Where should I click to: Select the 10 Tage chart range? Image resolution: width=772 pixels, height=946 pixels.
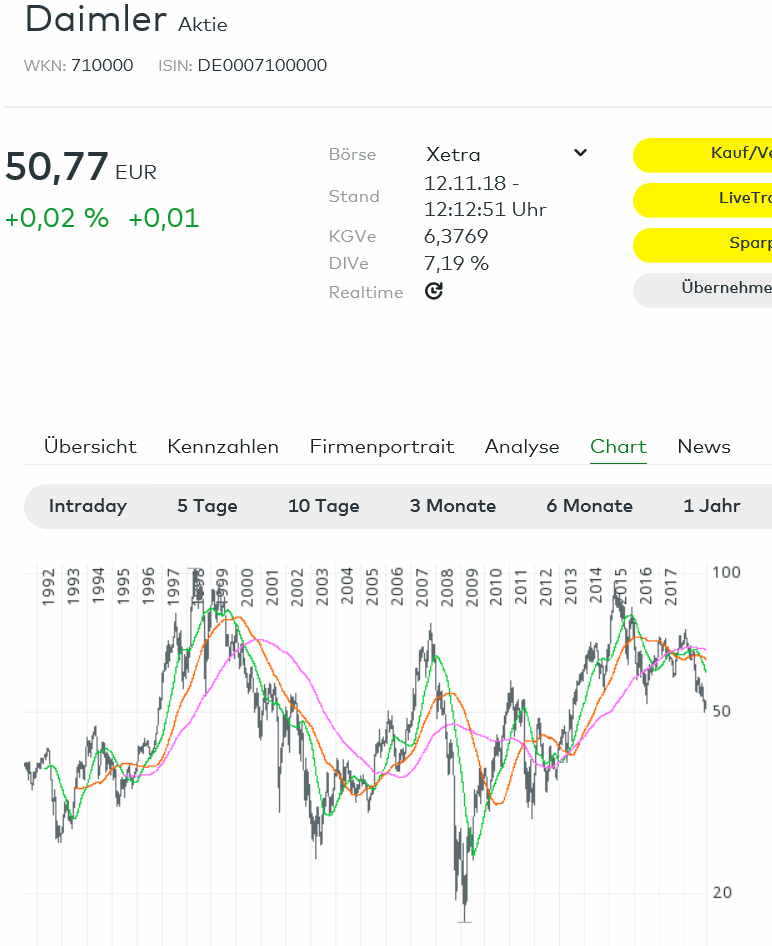click(324, 506)
